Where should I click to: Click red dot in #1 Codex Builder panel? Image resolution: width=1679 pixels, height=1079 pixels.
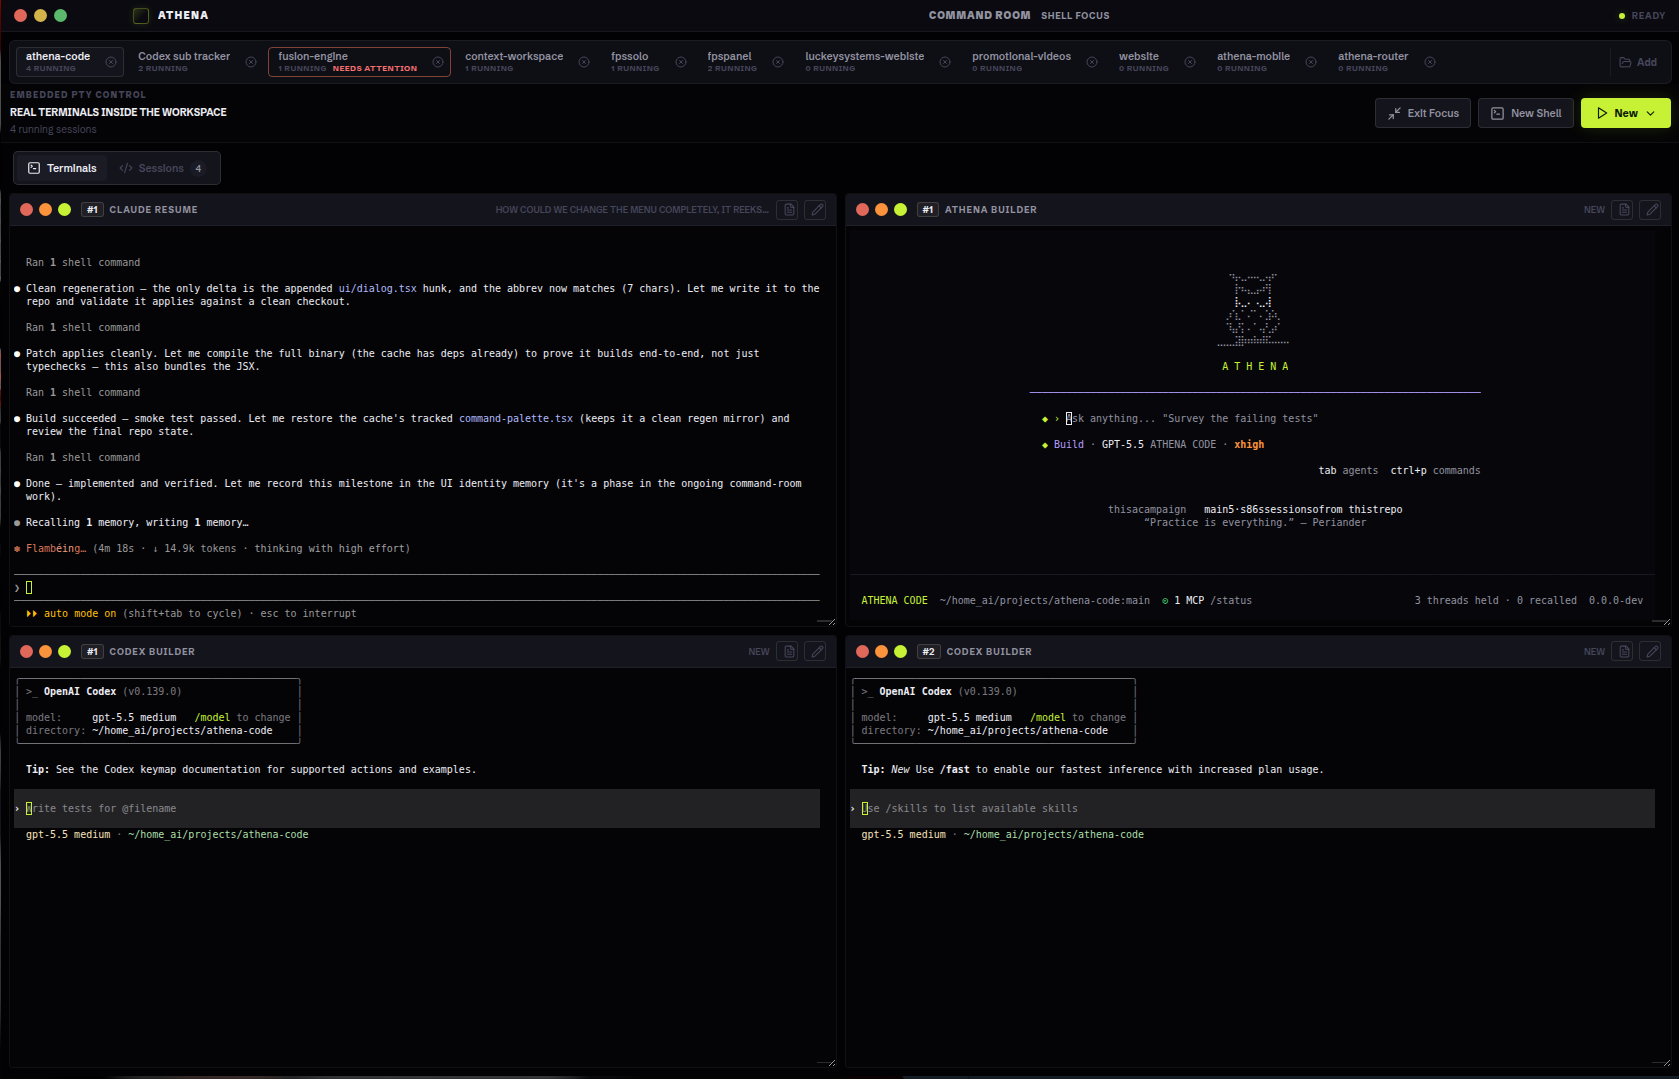[27, 652]
